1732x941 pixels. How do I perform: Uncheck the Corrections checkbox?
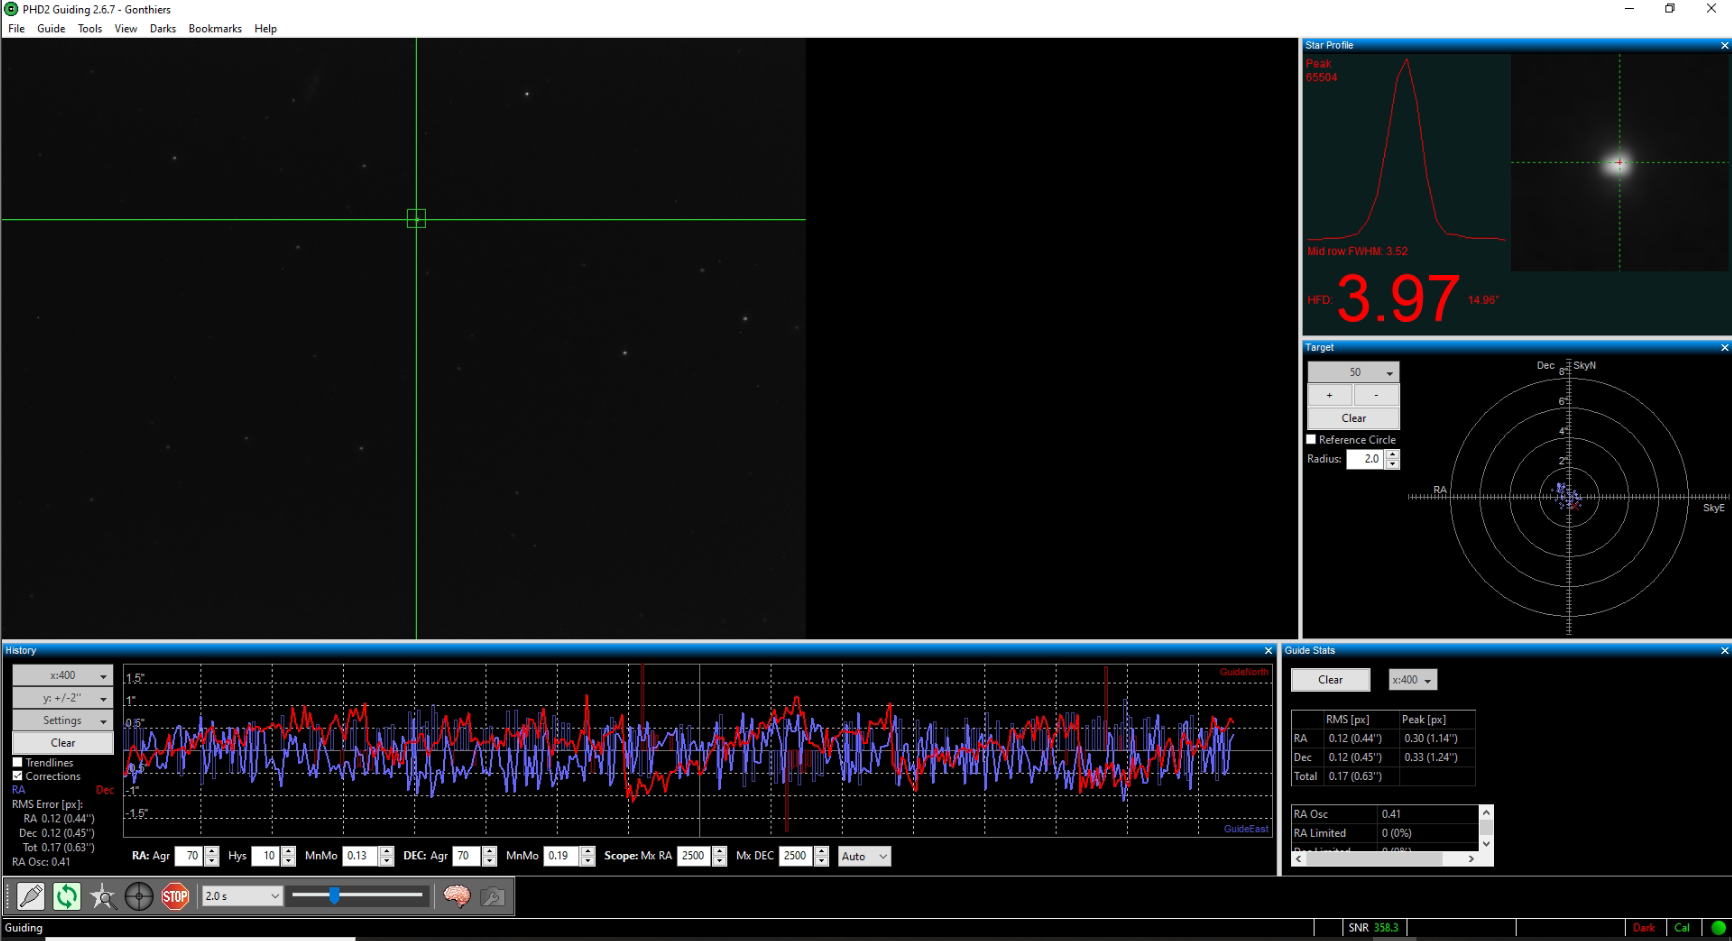pos(17,776)
